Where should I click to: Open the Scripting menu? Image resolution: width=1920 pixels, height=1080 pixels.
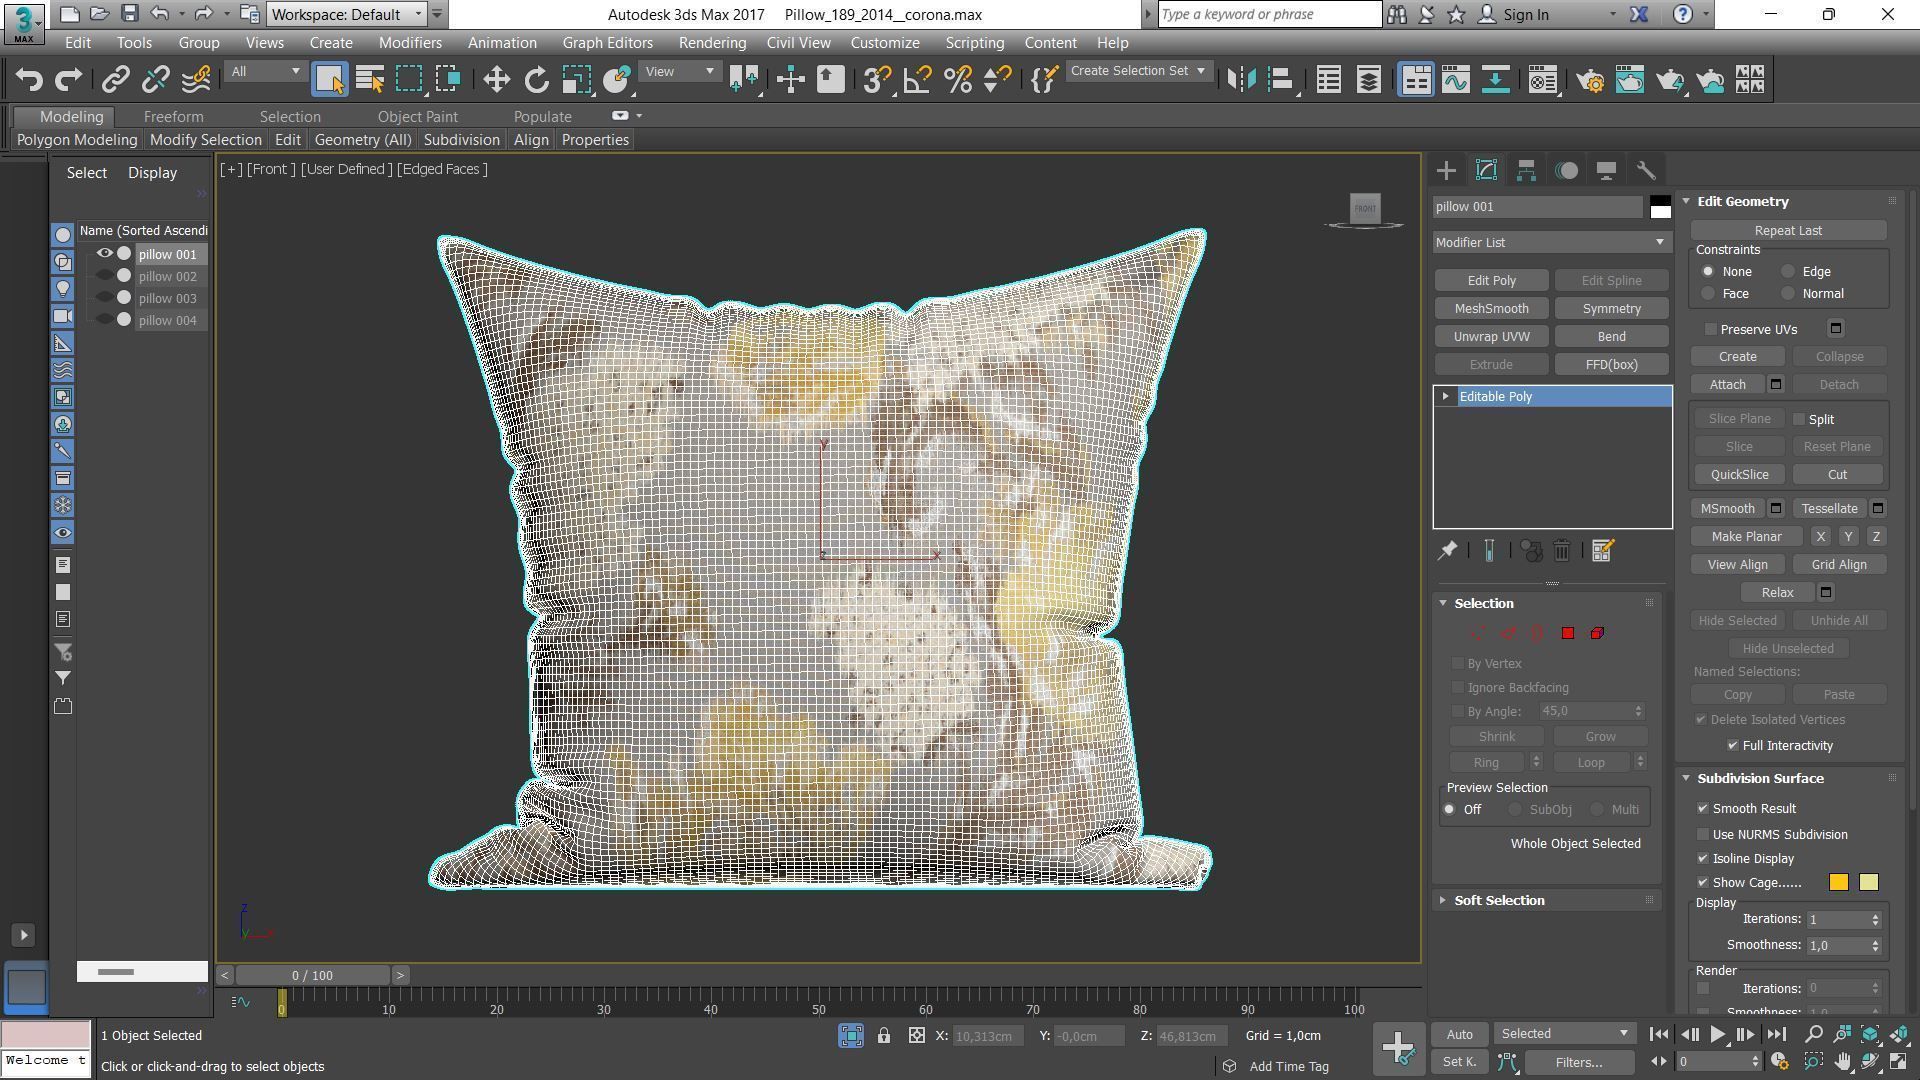click(x=974, y=43)
